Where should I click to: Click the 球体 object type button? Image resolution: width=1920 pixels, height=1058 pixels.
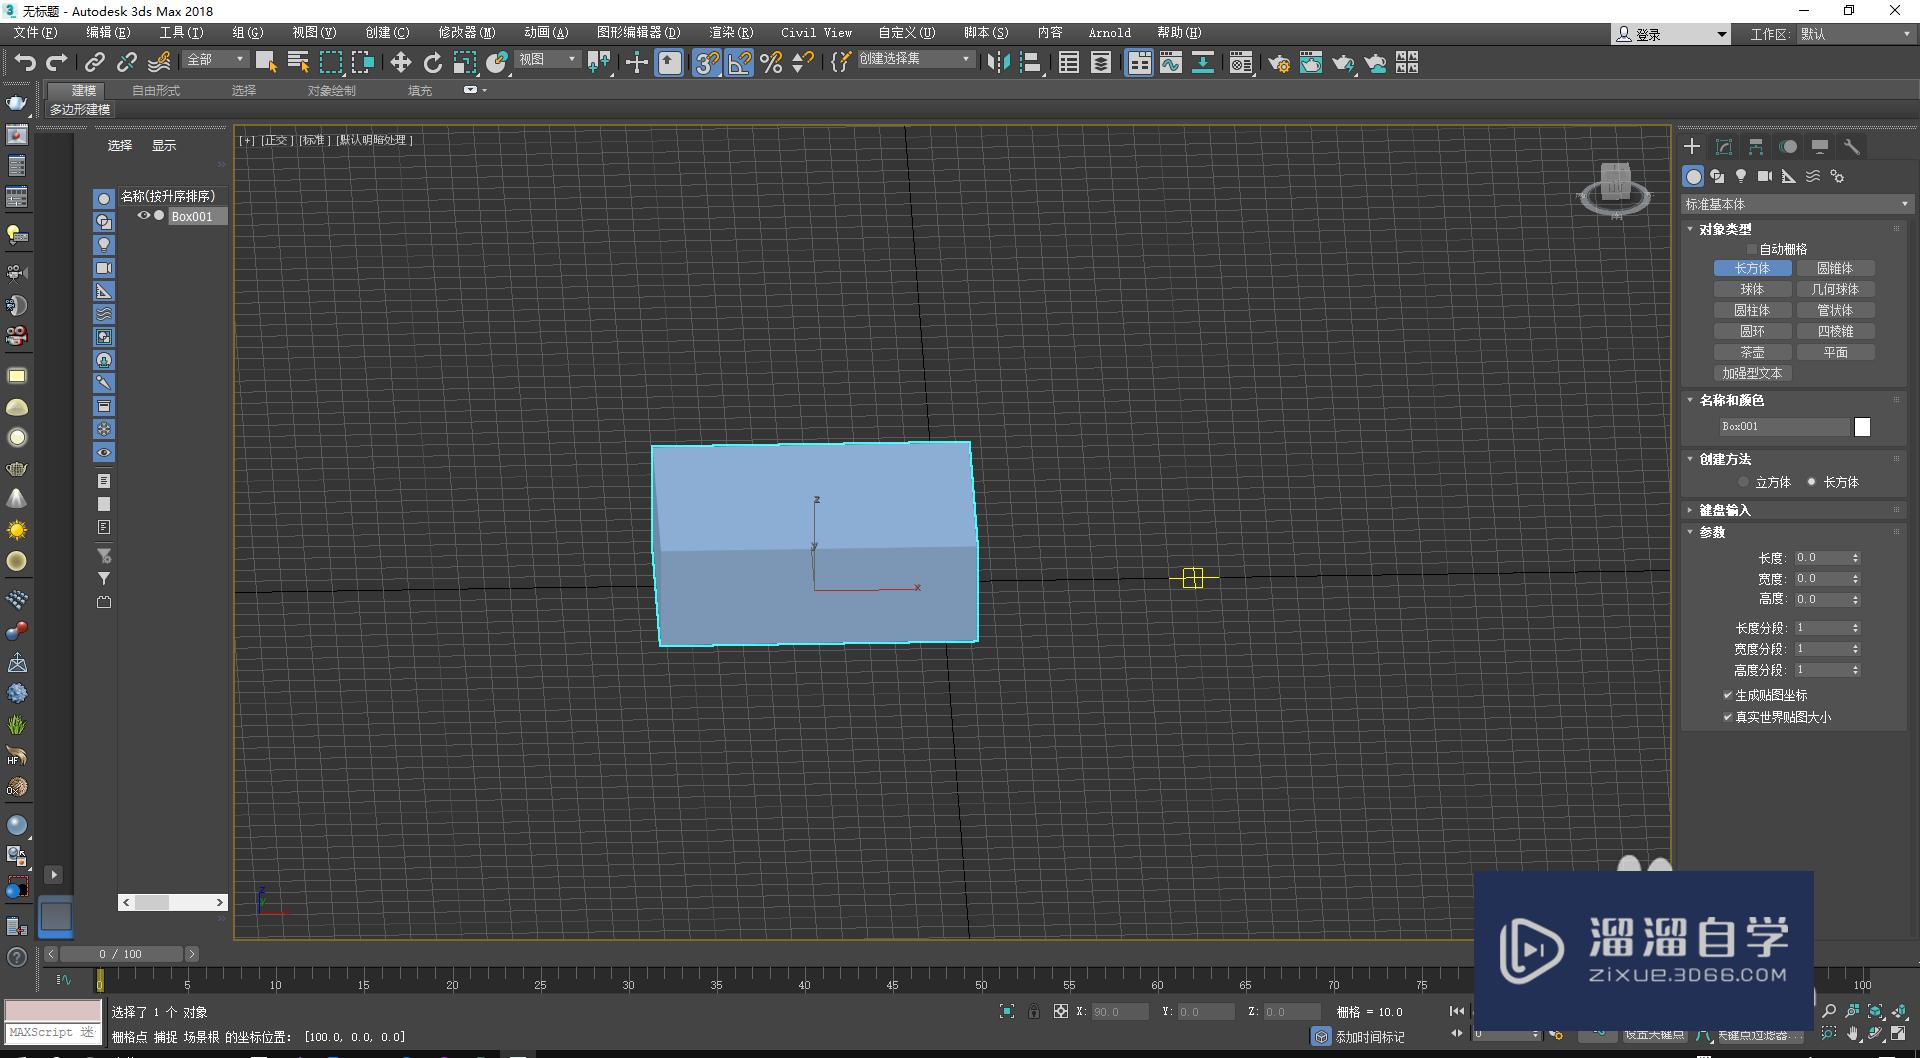click(x=1752, y=289)
